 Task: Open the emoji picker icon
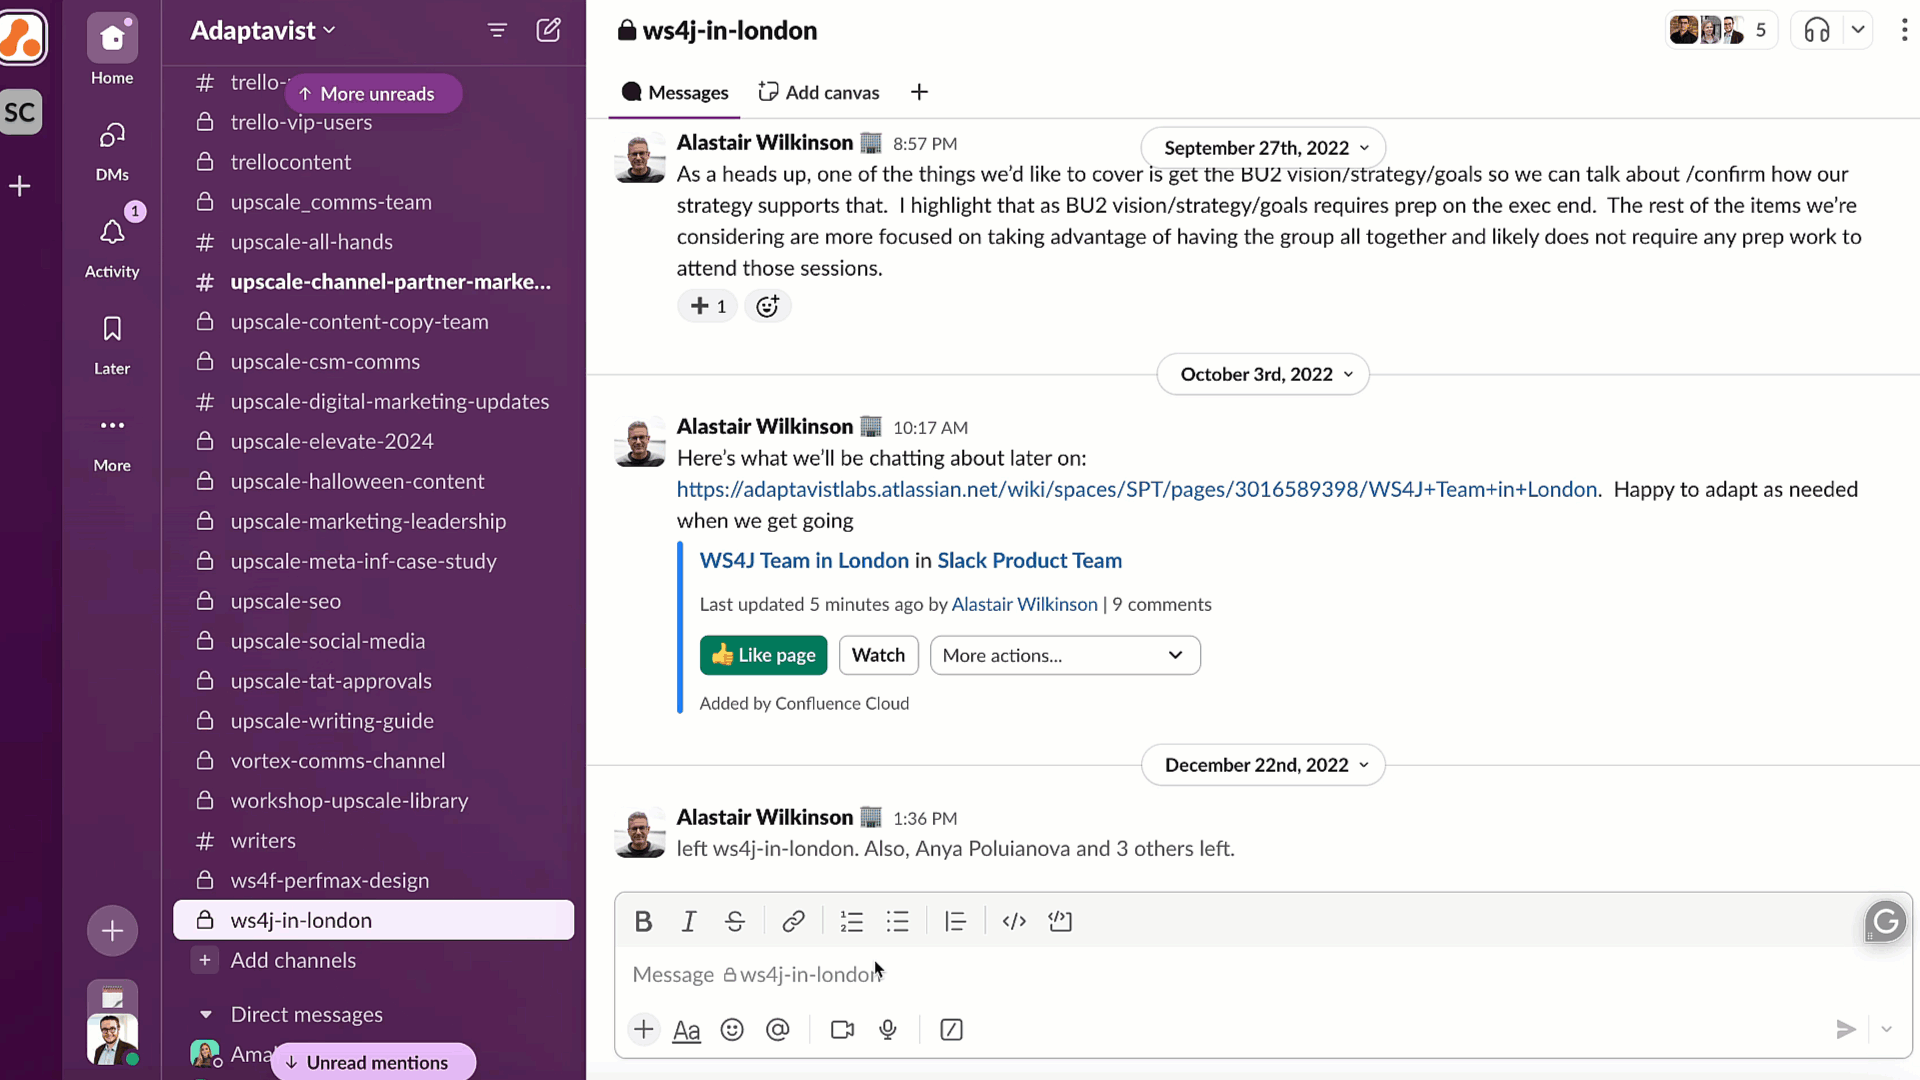733,1030
